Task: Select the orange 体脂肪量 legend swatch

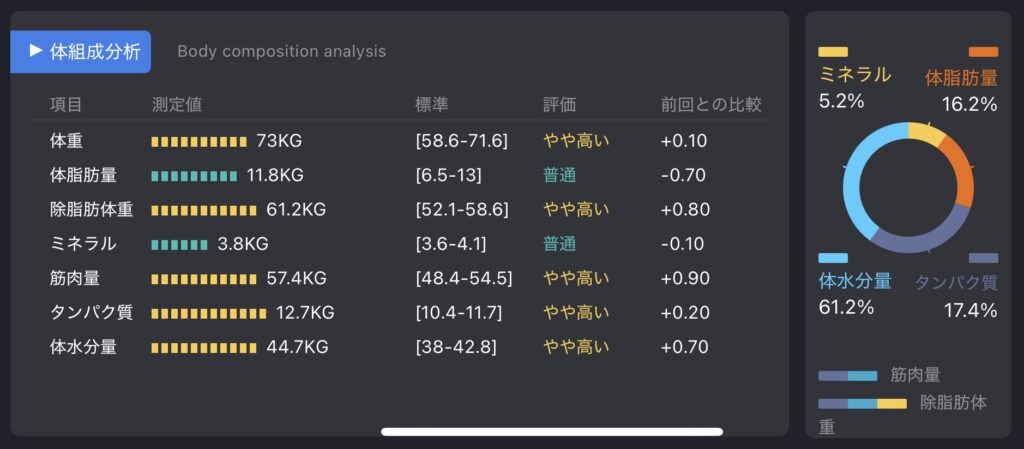Action: click(983, 52)
